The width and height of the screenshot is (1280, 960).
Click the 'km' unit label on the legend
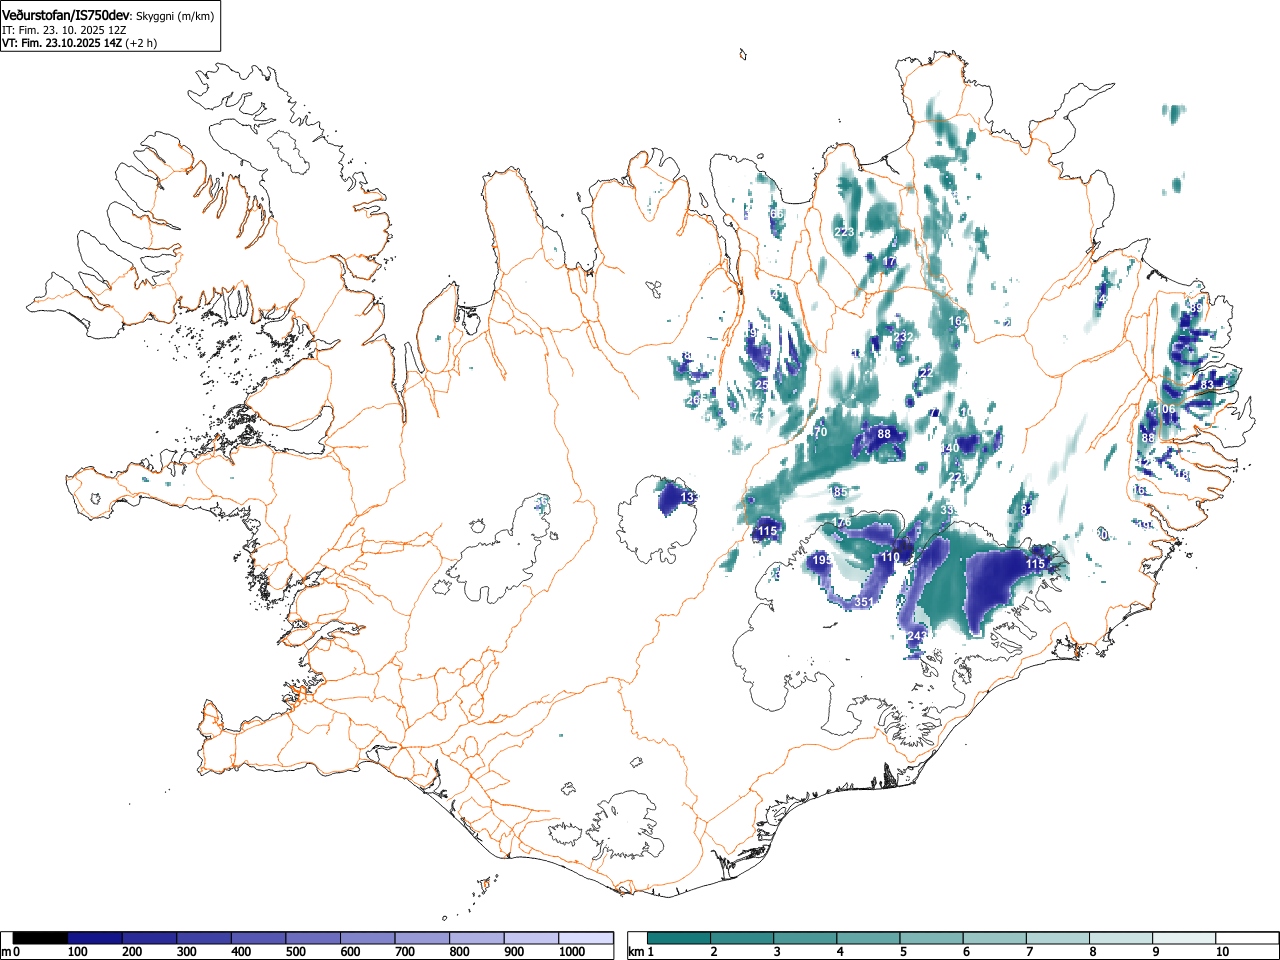point(635,952)
